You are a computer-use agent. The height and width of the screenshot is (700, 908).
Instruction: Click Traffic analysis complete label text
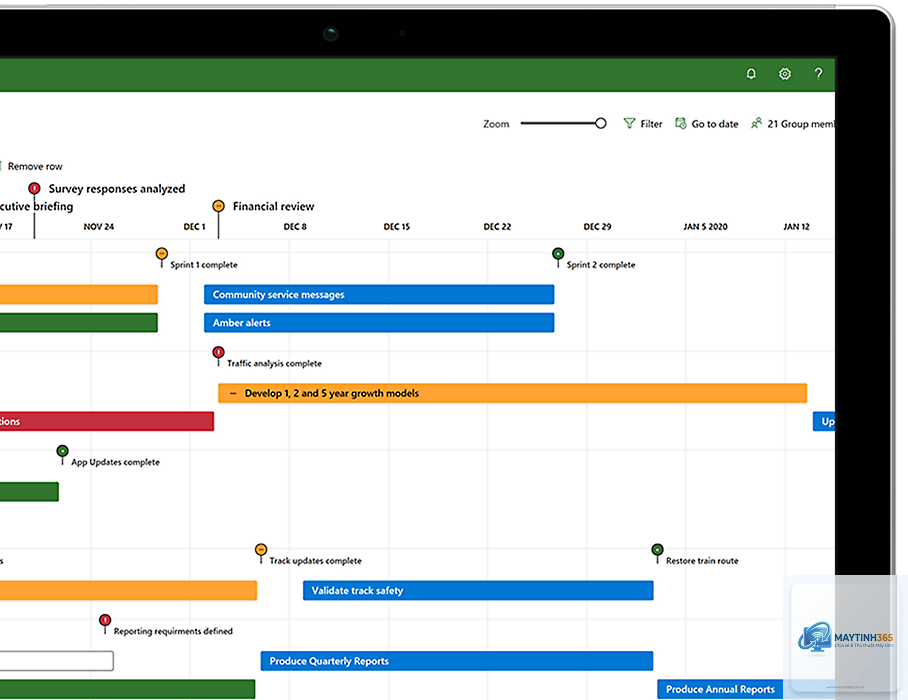point(274,364)
